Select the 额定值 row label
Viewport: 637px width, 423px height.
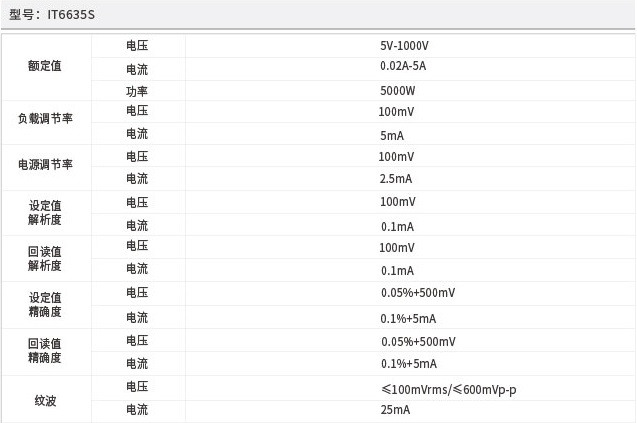tap(45, 66)
